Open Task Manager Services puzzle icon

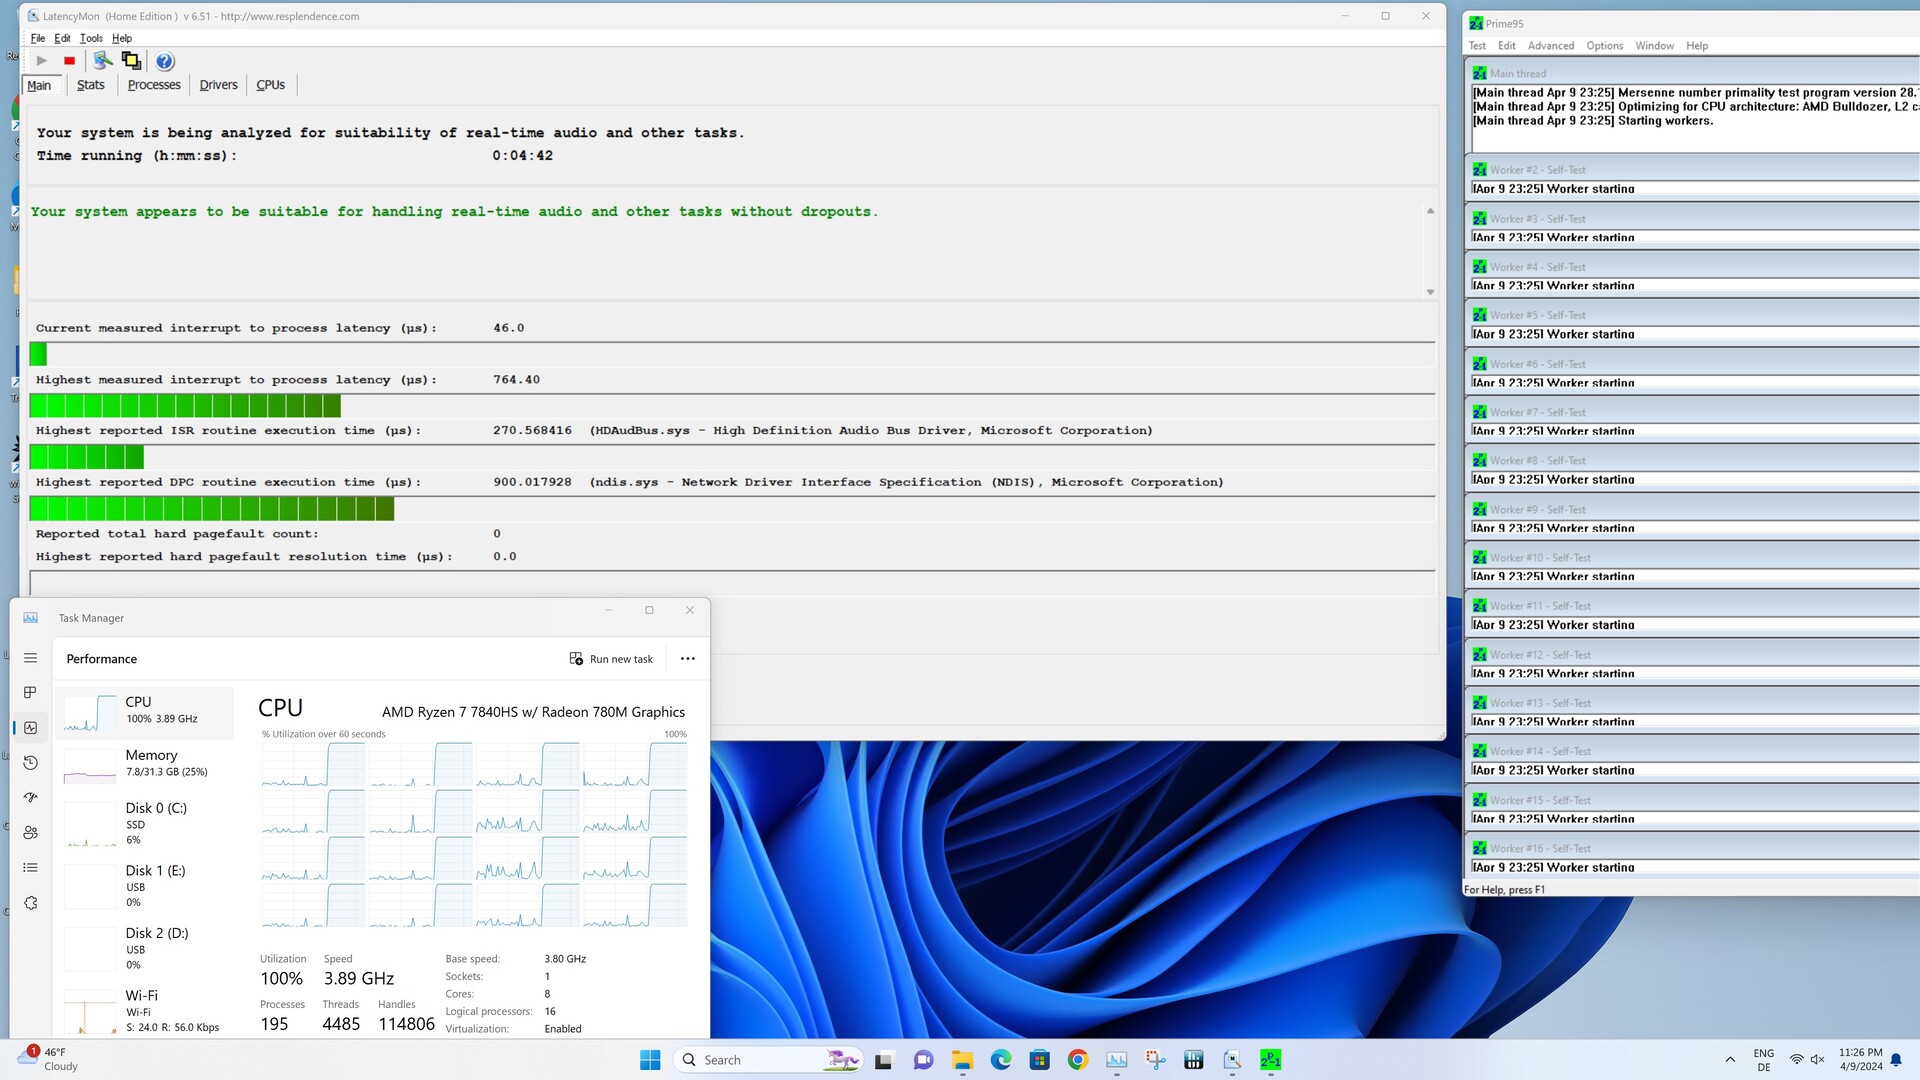[x=30, y=903]
